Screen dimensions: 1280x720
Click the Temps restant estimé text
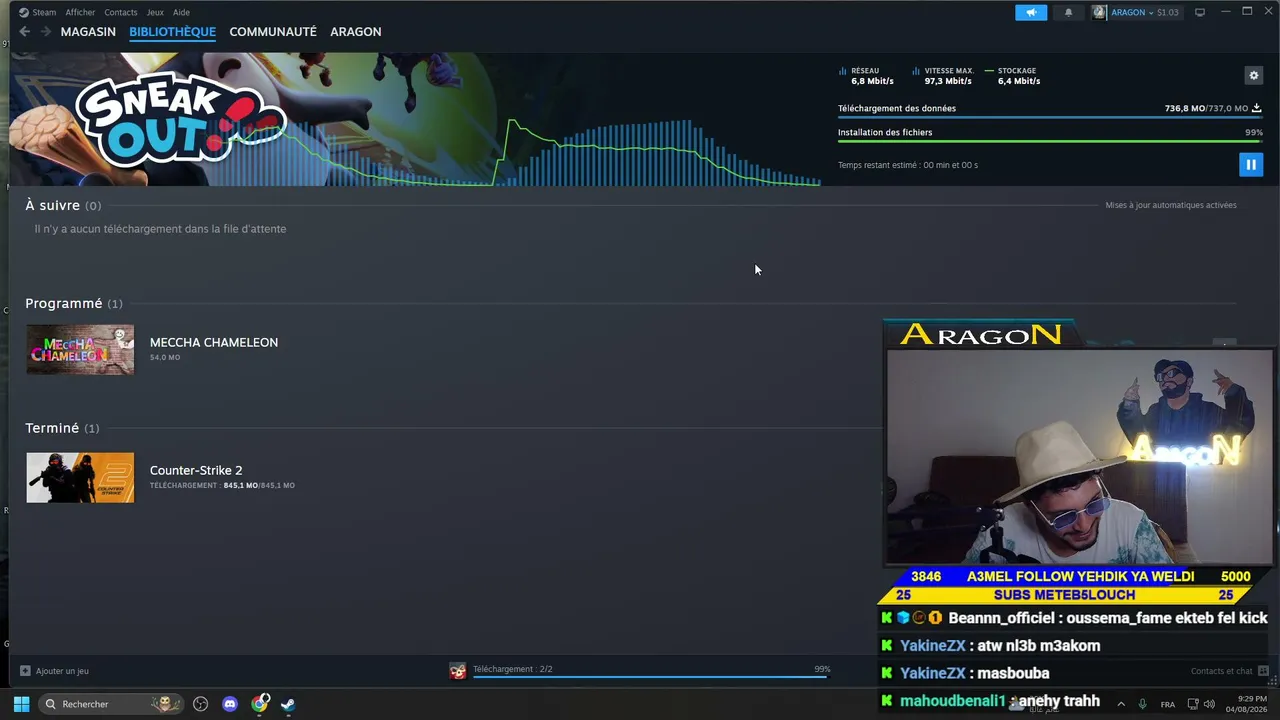pyautogui.click(x=908, y=165)
